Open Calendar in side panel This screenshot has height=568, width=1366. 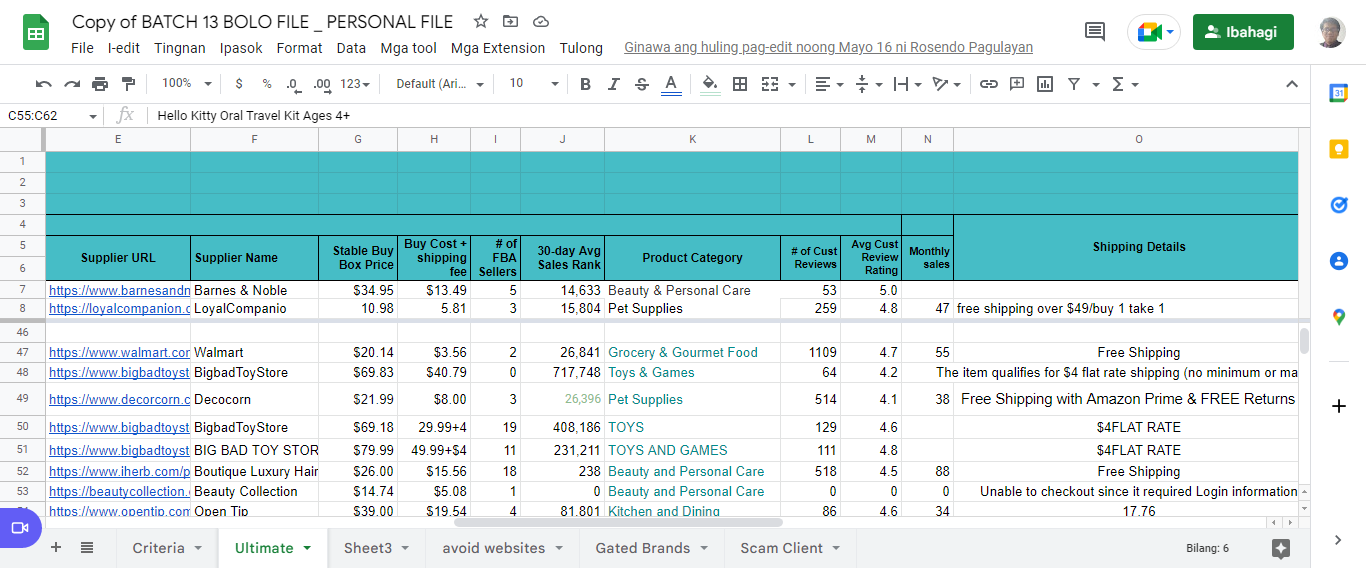(x=1339, y=93)
